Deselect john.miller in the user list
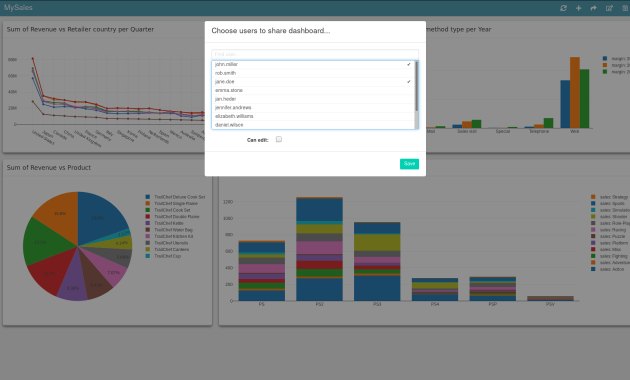The height and width of the screenshot is (380, 630). [x=313, y=64]
